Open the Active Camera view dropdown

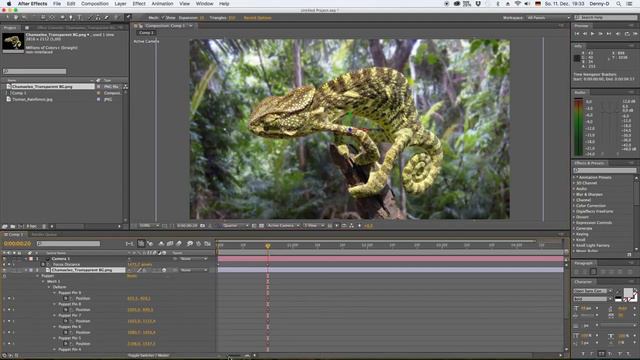(x=283, y=226)
